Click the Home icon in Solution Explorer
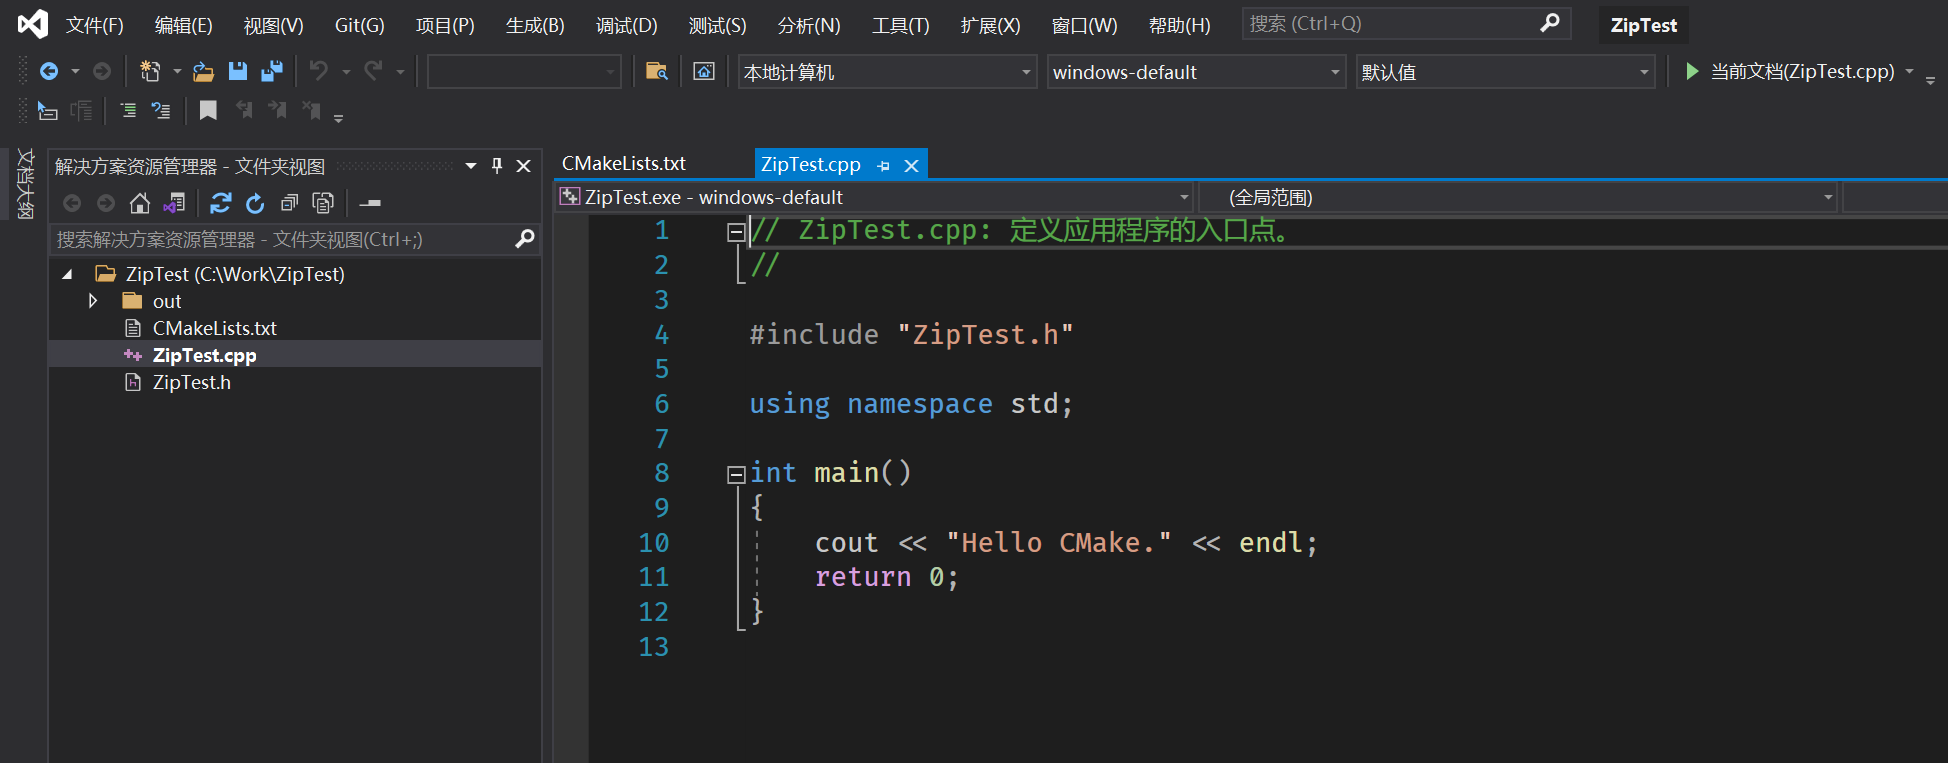The width and height of the screenshot is (1948, 763). (140, 204)
